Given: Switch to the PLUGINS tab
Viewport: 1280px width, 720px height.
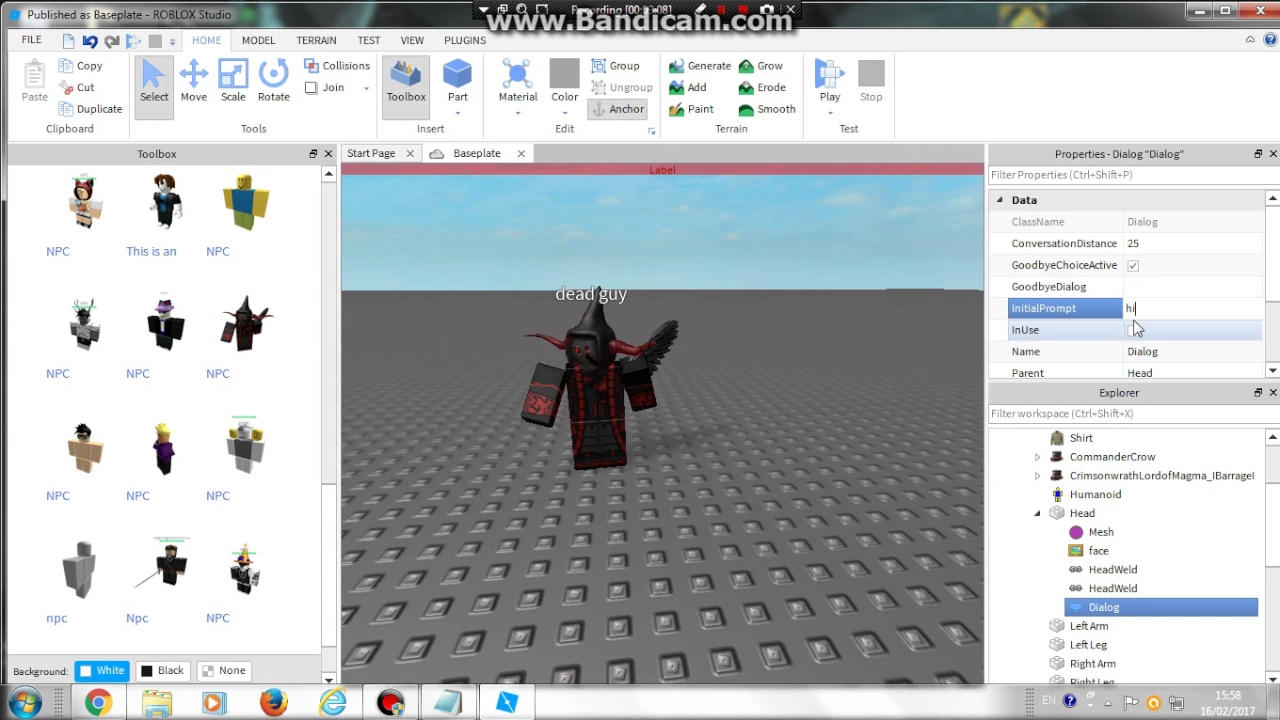Looking at the screenshot, I should click(x=465, y=40).
